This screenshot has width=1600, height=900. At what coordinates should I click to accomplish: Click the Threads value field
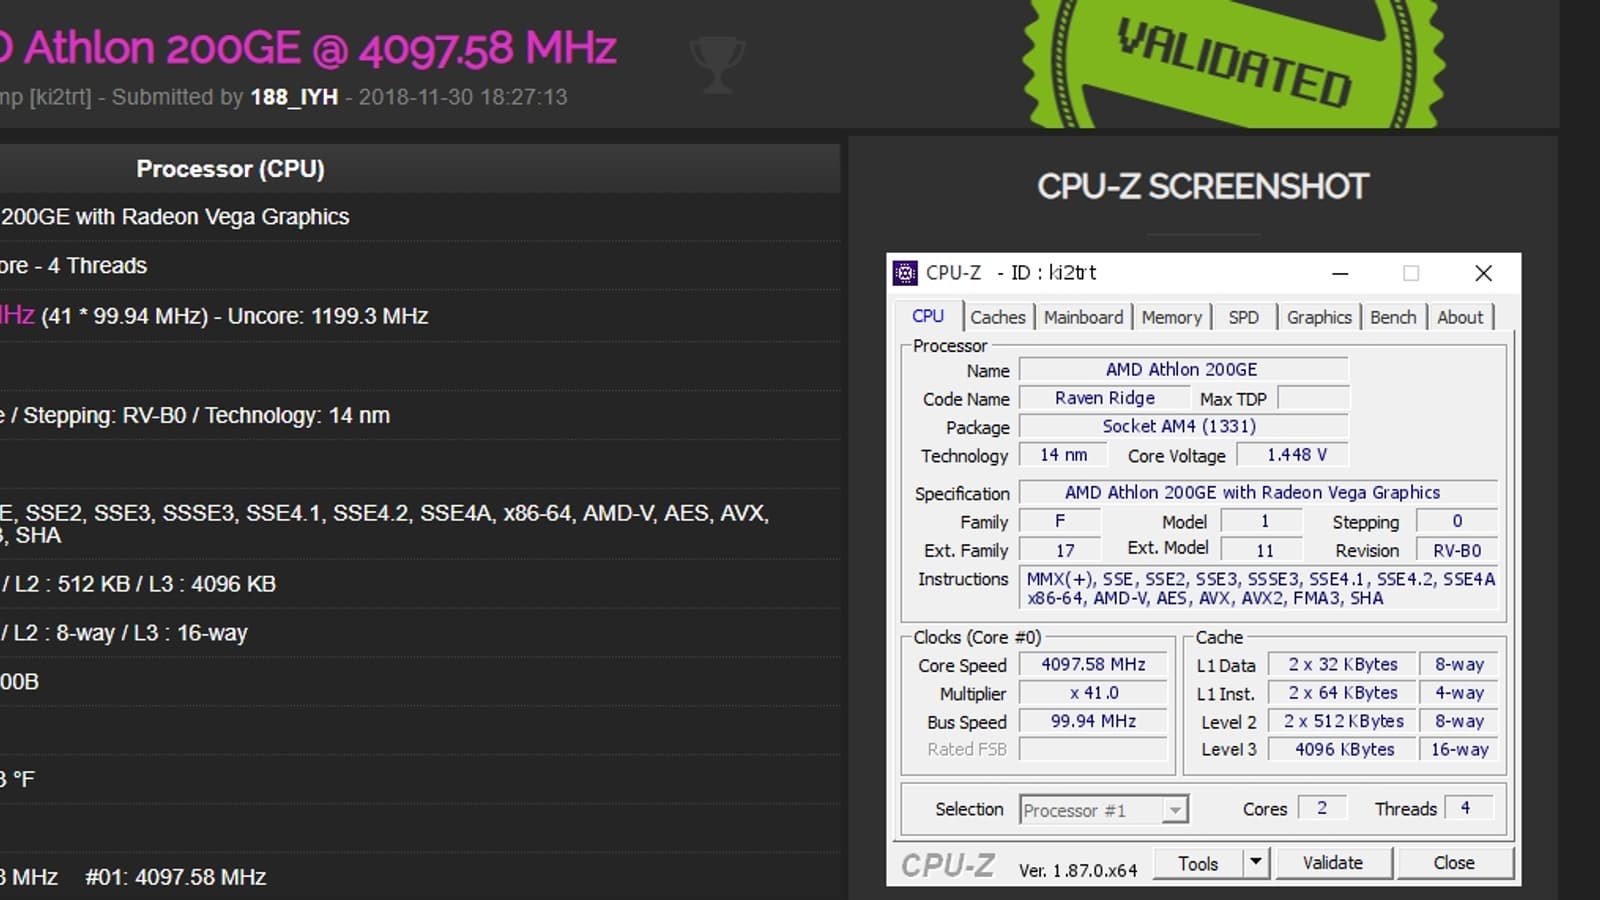coord(1463,808)
